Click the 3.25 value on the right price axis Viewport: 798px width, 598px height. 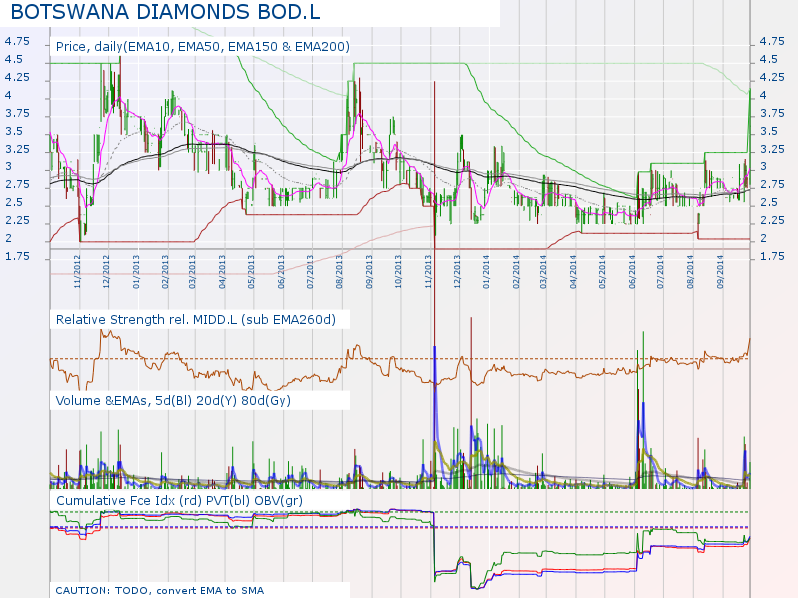coord(772,150)
